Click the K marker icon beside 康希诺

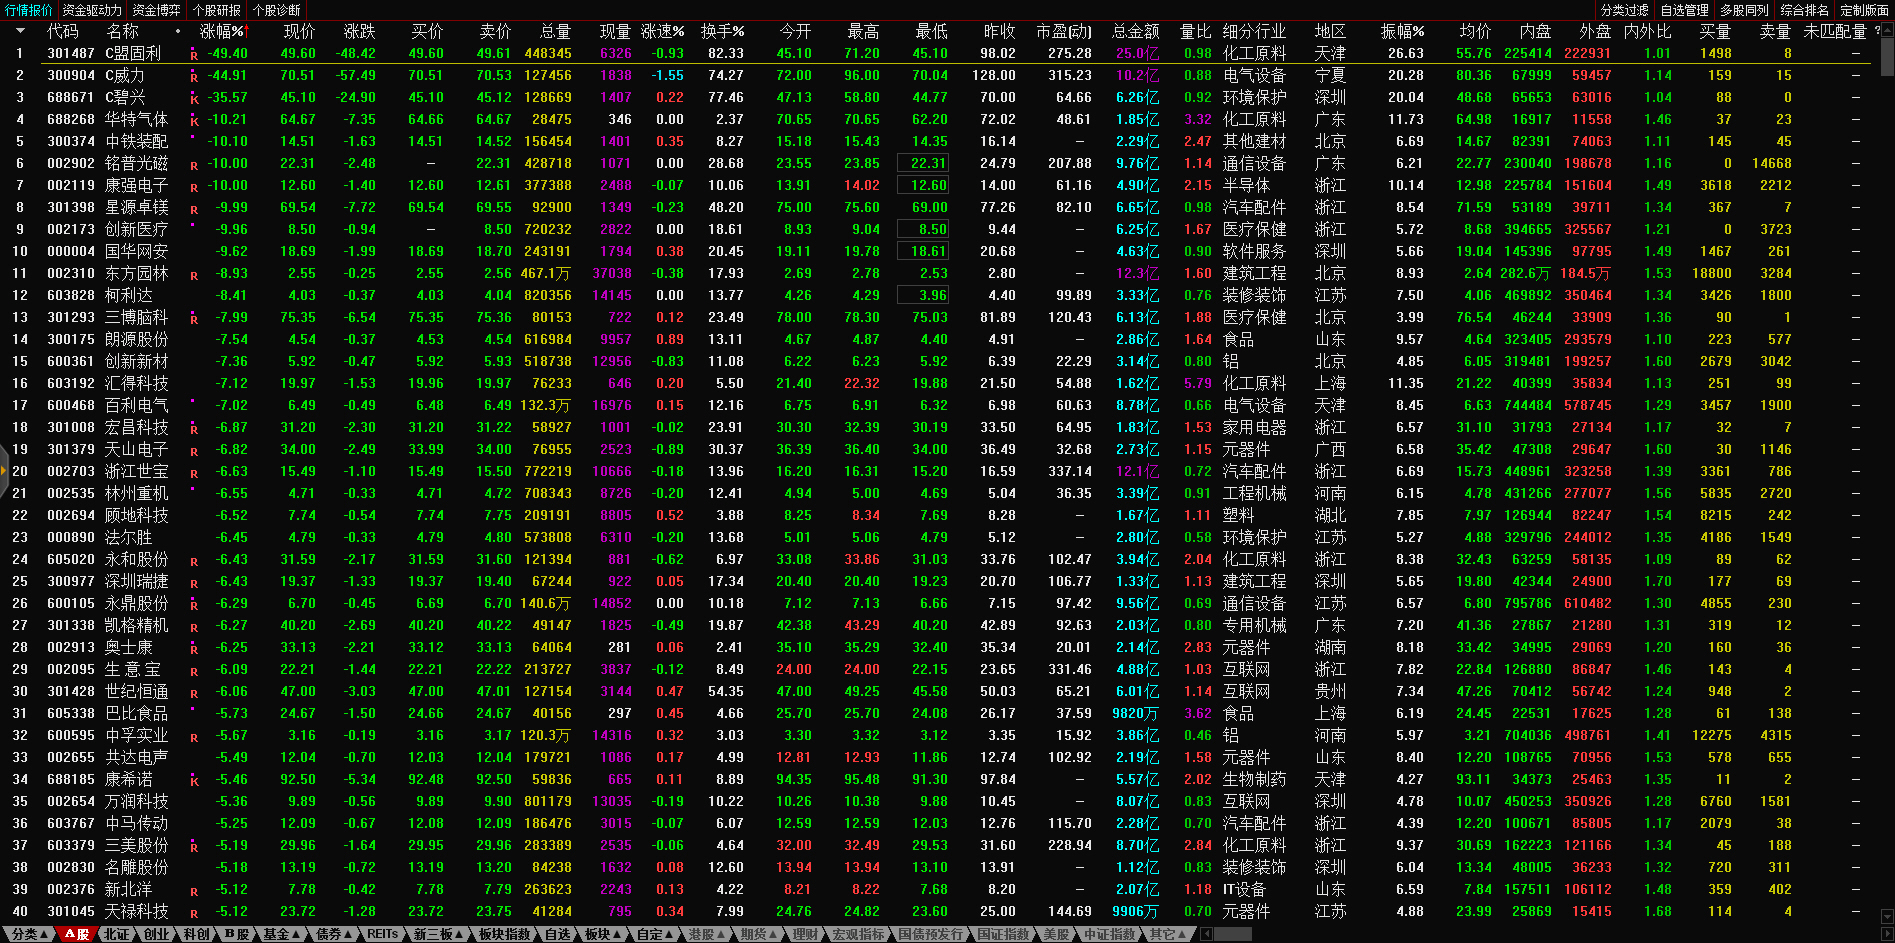pyautogui.click(x=194, y=780)
